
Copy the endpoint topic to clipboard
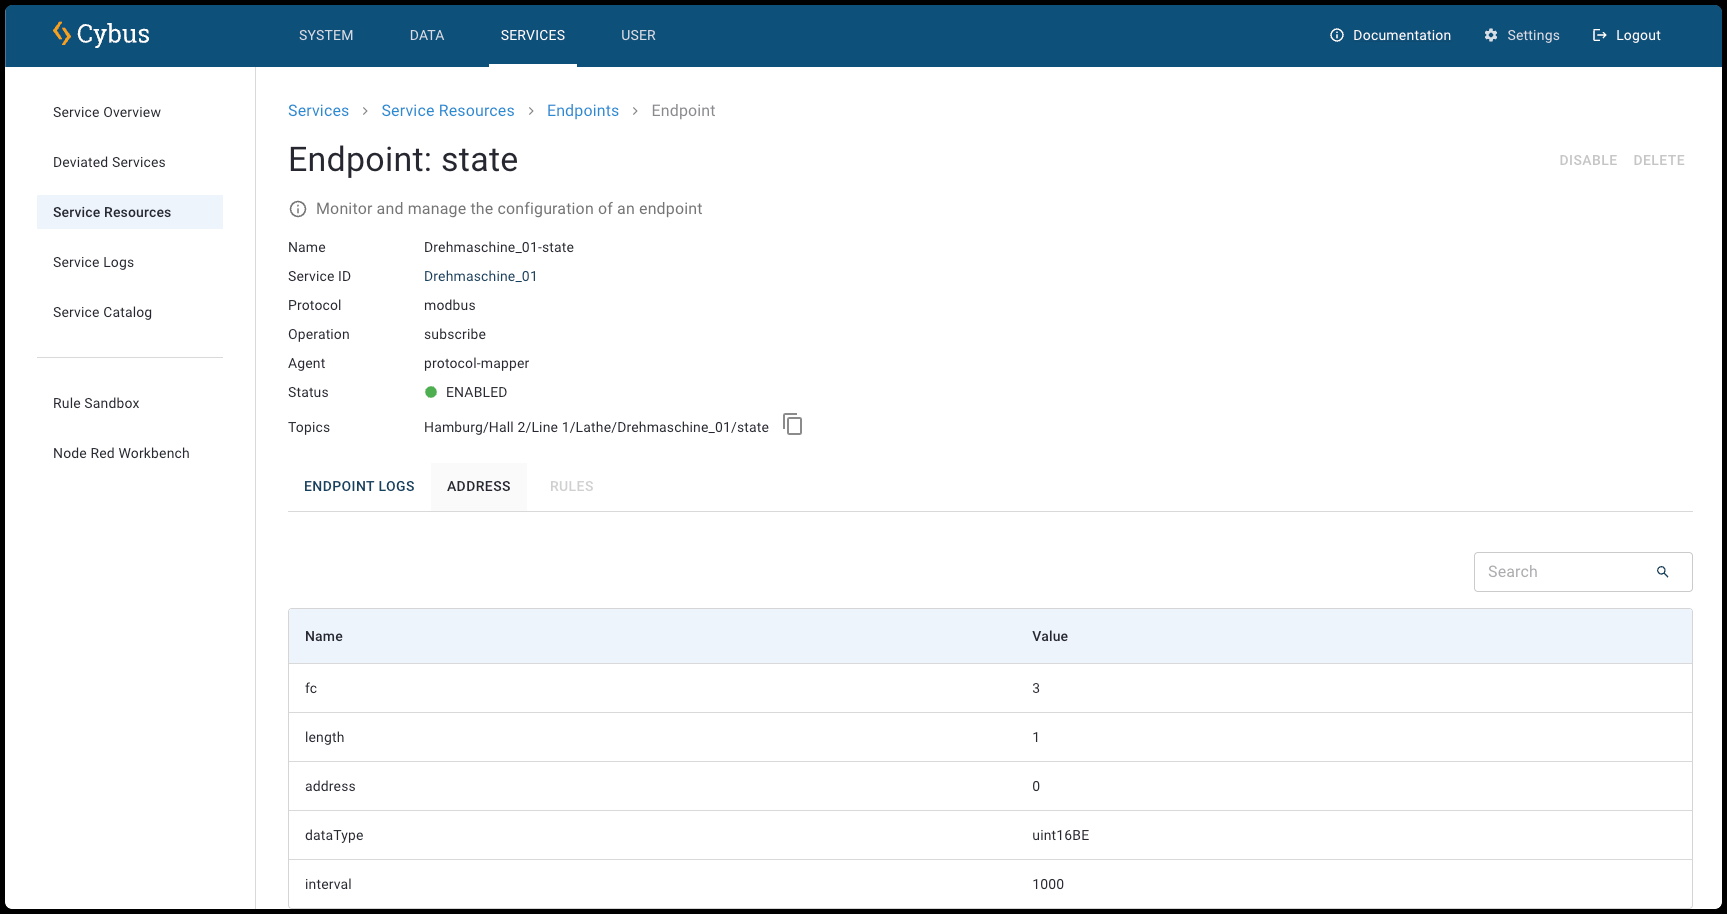[792, 425]
